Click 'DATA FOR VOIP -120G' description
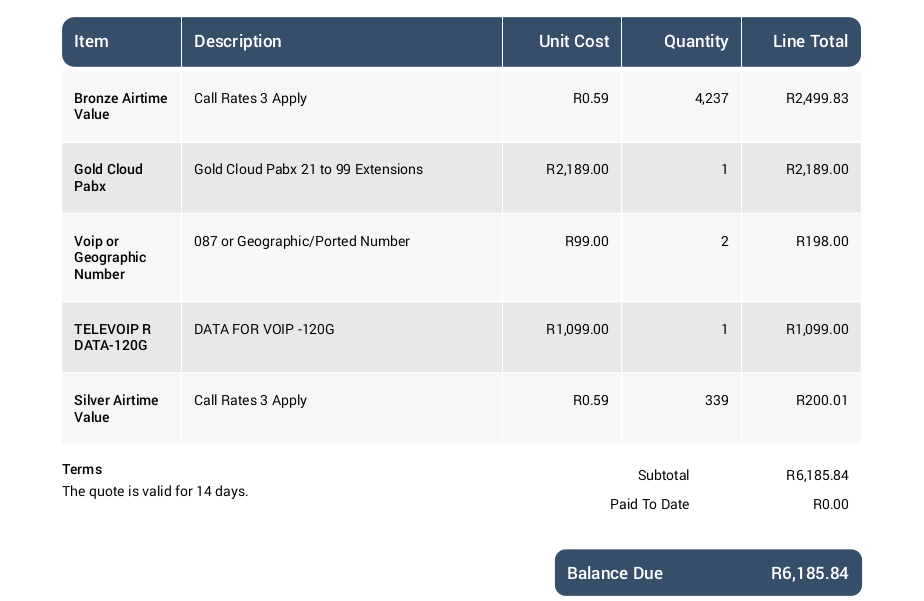Image resolution: width=924 pixels, height=601 pixels. [x=264, y=329]
